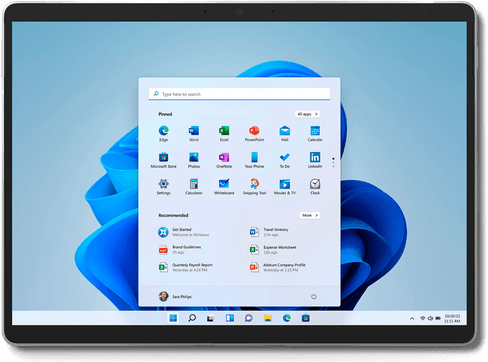
Task: Click the volume speaker tray icon
Action: [x=430, y=318]
